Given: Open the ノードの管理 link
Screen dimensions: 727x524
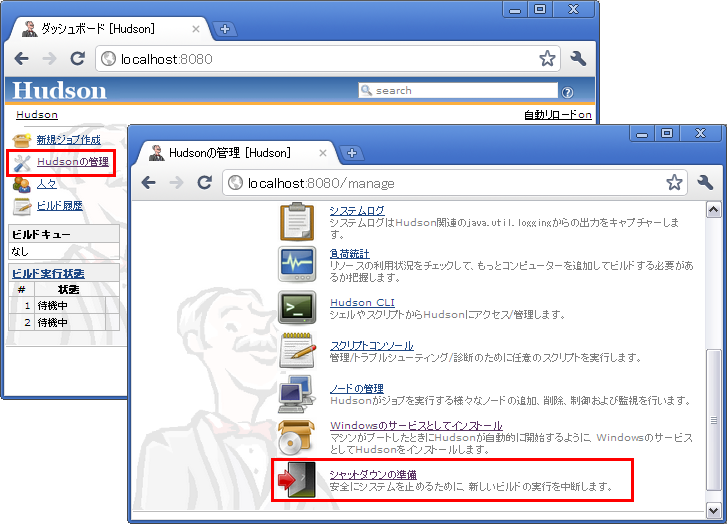Looking at the screenshot, I should (357, 389).
